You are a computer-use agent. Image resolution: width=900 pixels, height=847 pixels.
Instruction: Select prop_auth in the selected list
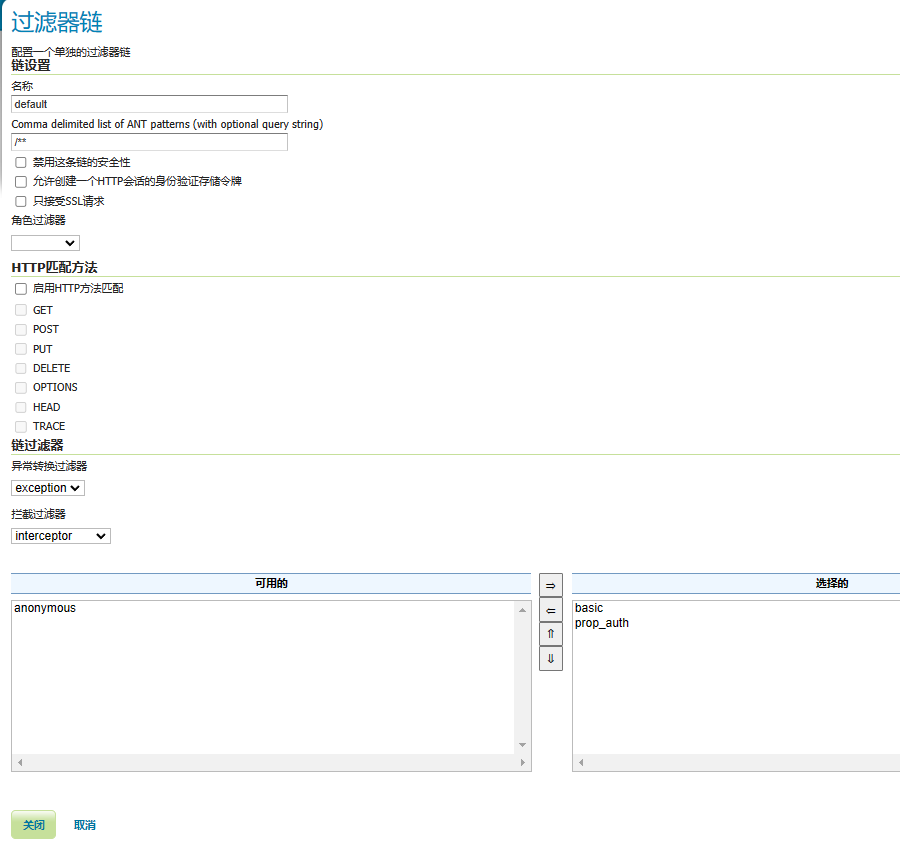[602, 623]
